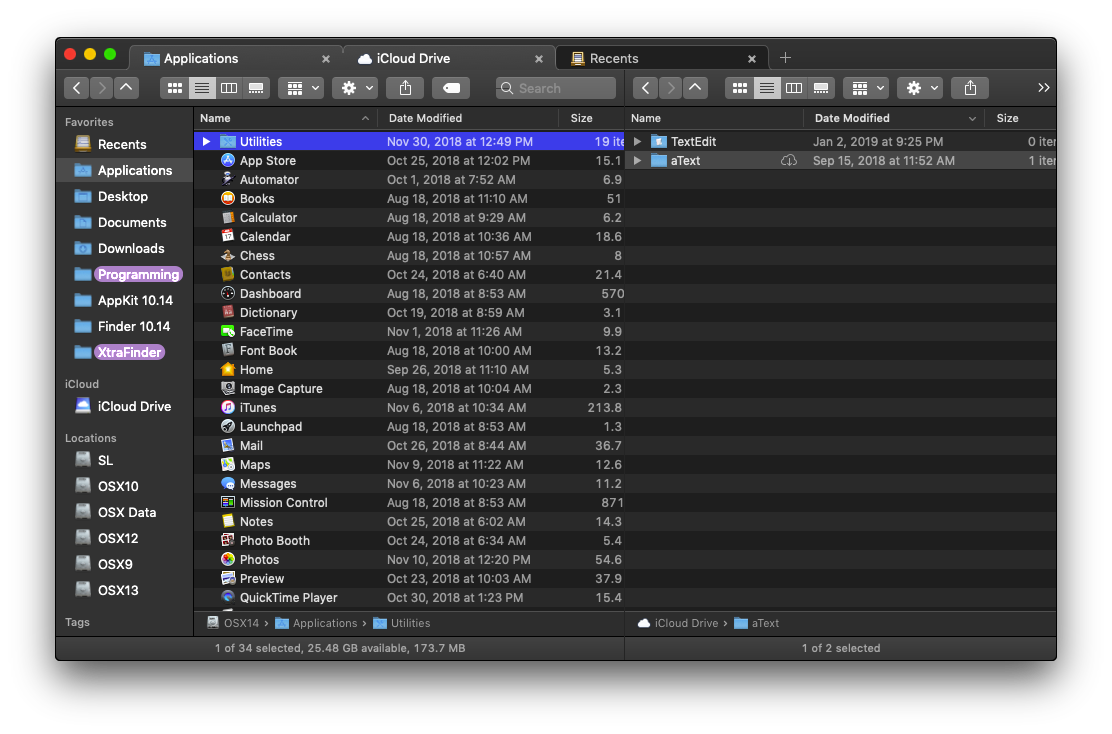1112x734 pixels.
Task: Select the iTunes app icon in list
Action: coord(228,408)
